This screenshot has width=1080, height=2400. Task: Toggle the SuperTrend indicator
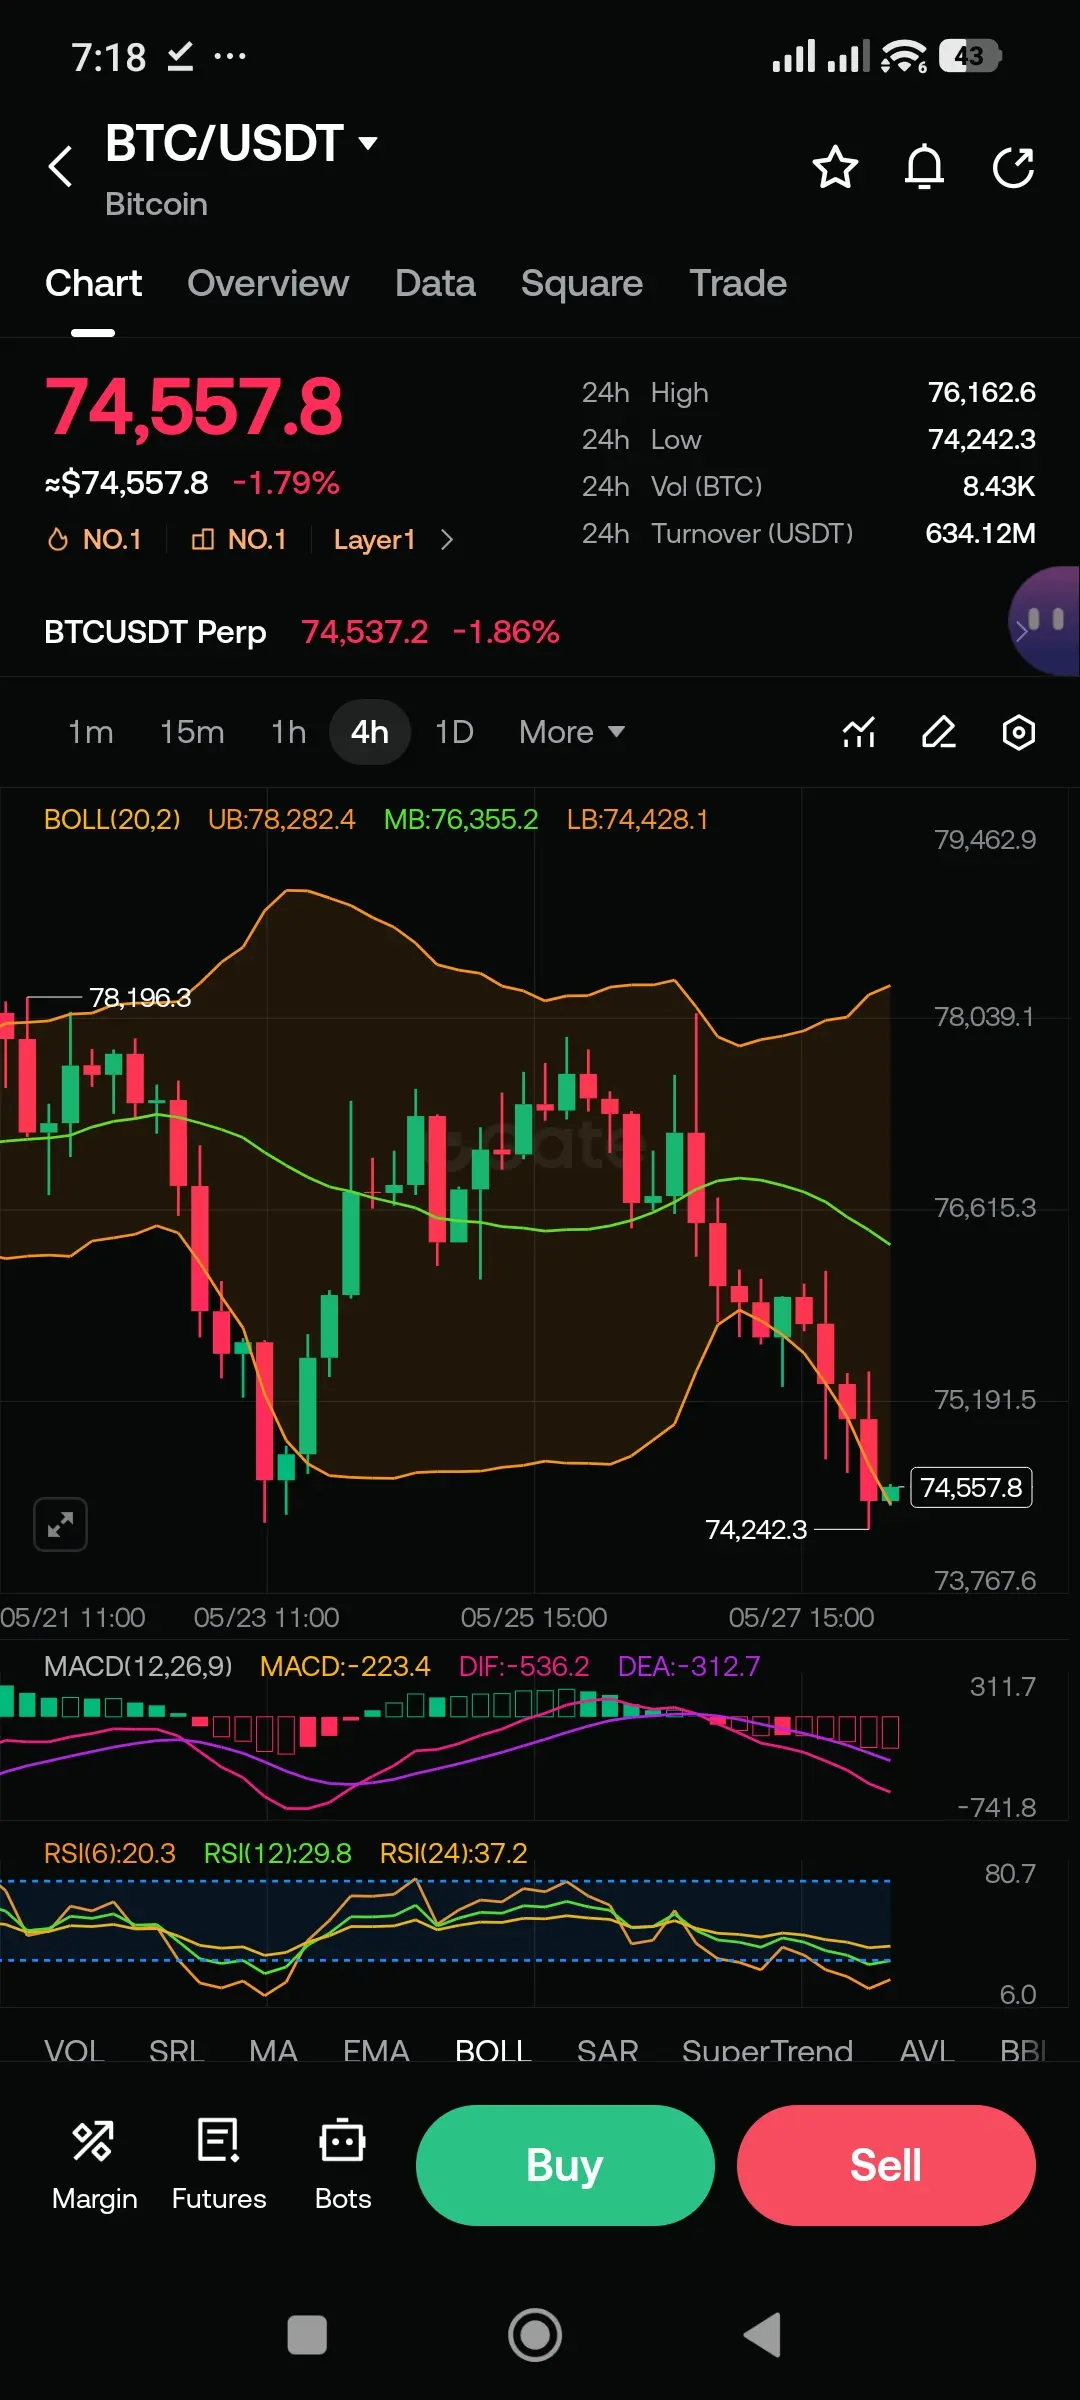pyautogui.click(x=767, y=2050)
